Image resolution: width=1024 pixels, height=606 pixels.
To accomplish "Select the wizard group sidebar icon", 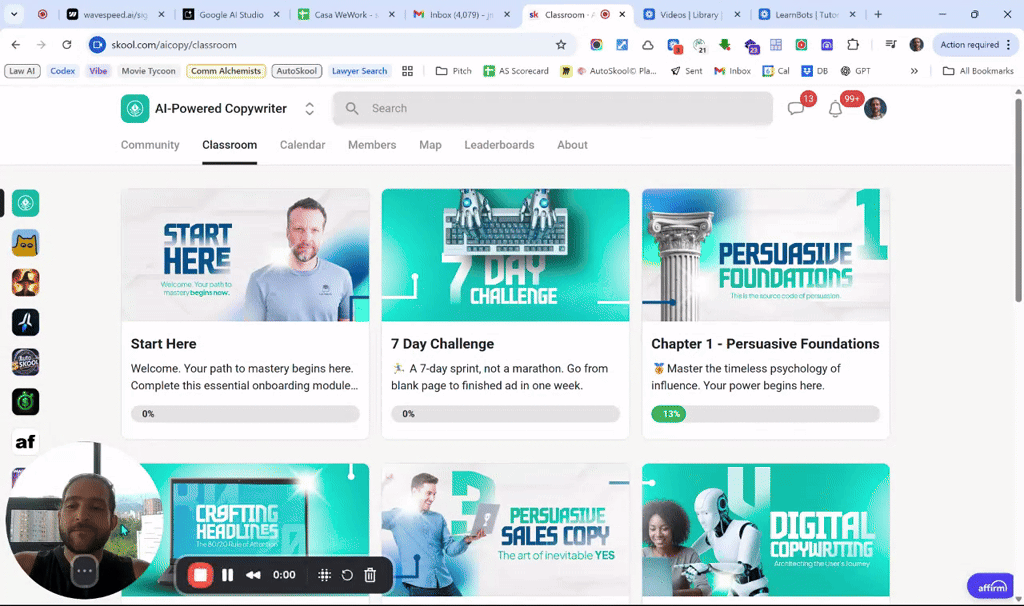I will click(x=25, y=283).
